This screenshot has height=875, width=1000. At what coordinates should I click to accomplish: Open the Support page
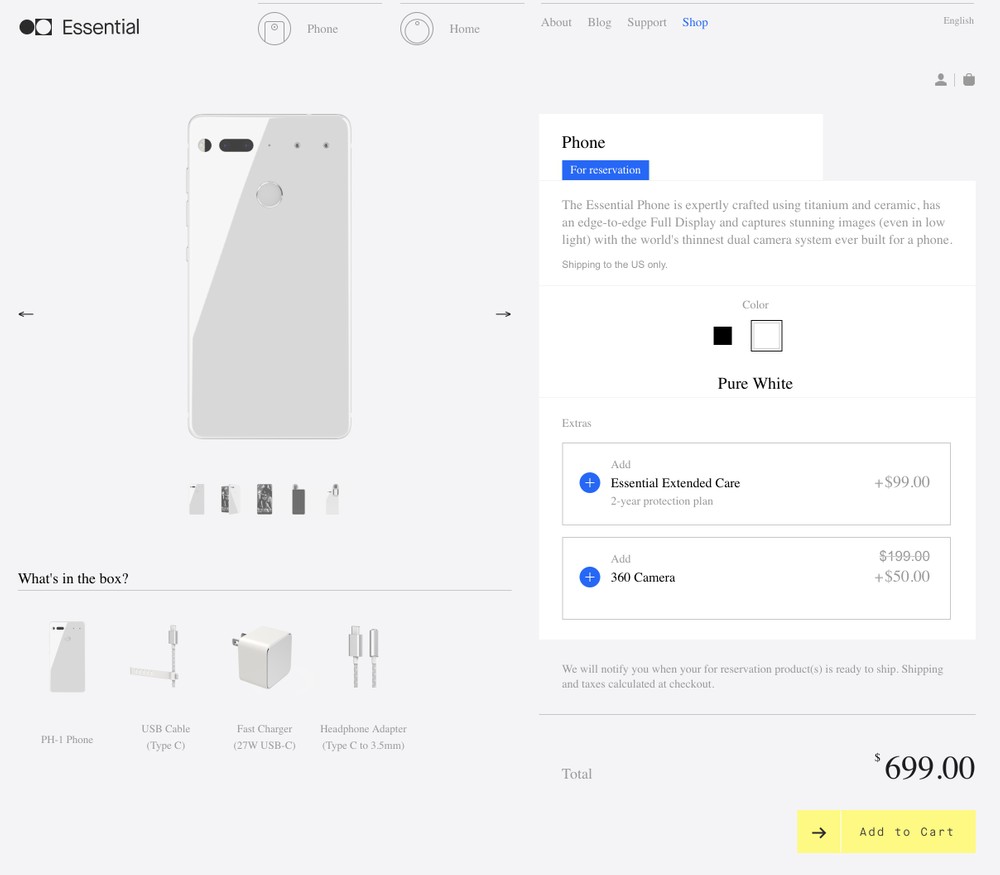[647, 22]
